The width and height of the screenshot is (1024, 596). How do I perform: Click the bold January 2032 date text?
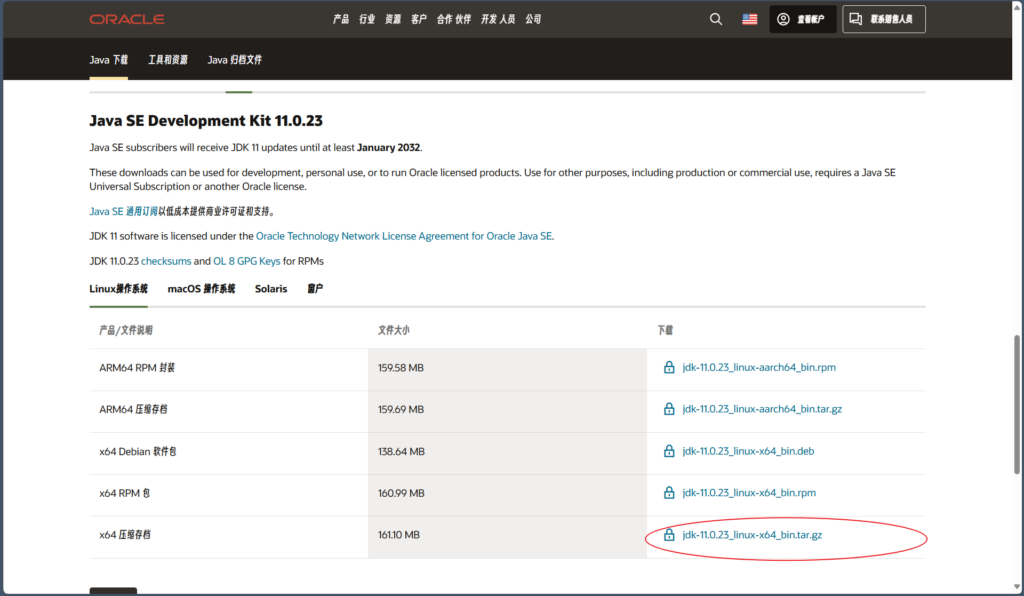(389, 148)
